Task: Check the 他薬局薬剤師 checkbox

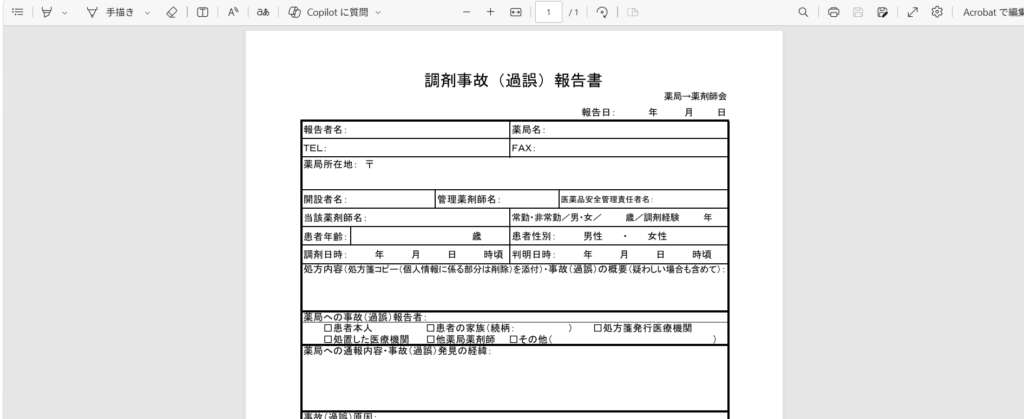Action: [x=430, y=339]
